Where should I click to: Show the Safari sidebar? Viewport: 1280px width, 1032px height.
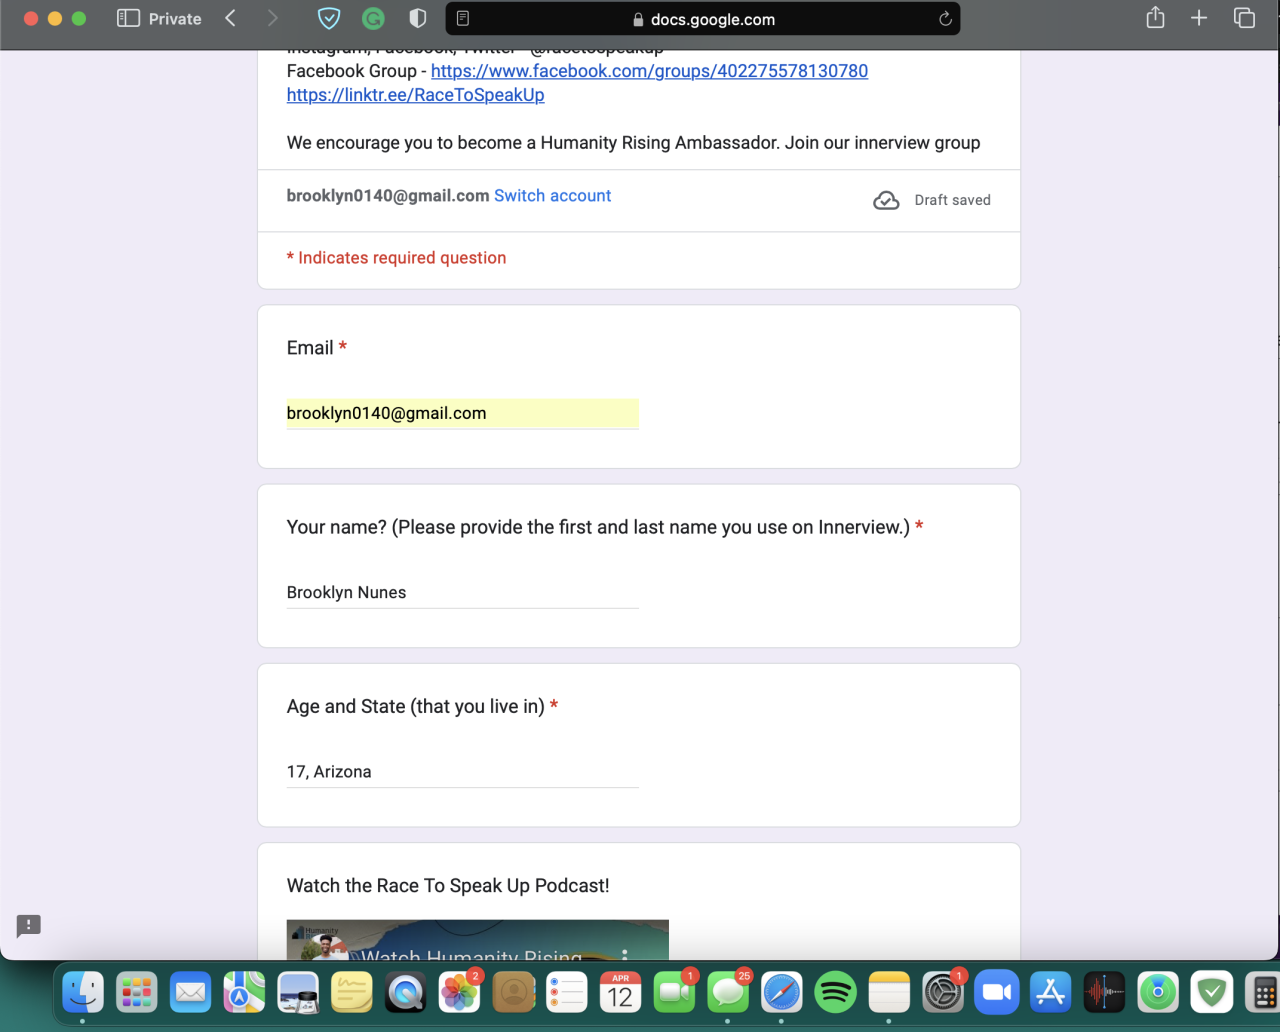pyautogui.click(x=128, y=18)
